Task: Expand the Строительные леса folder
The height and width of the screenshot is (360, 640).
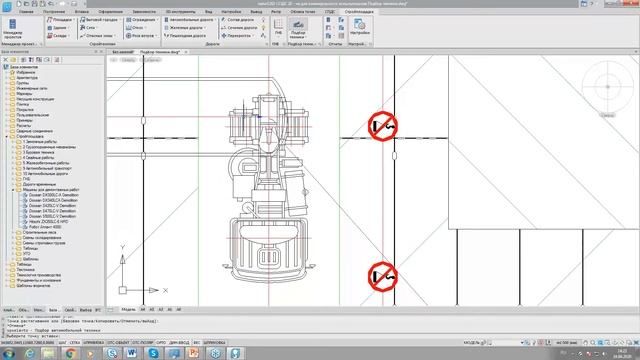Action: coord(13,232)
